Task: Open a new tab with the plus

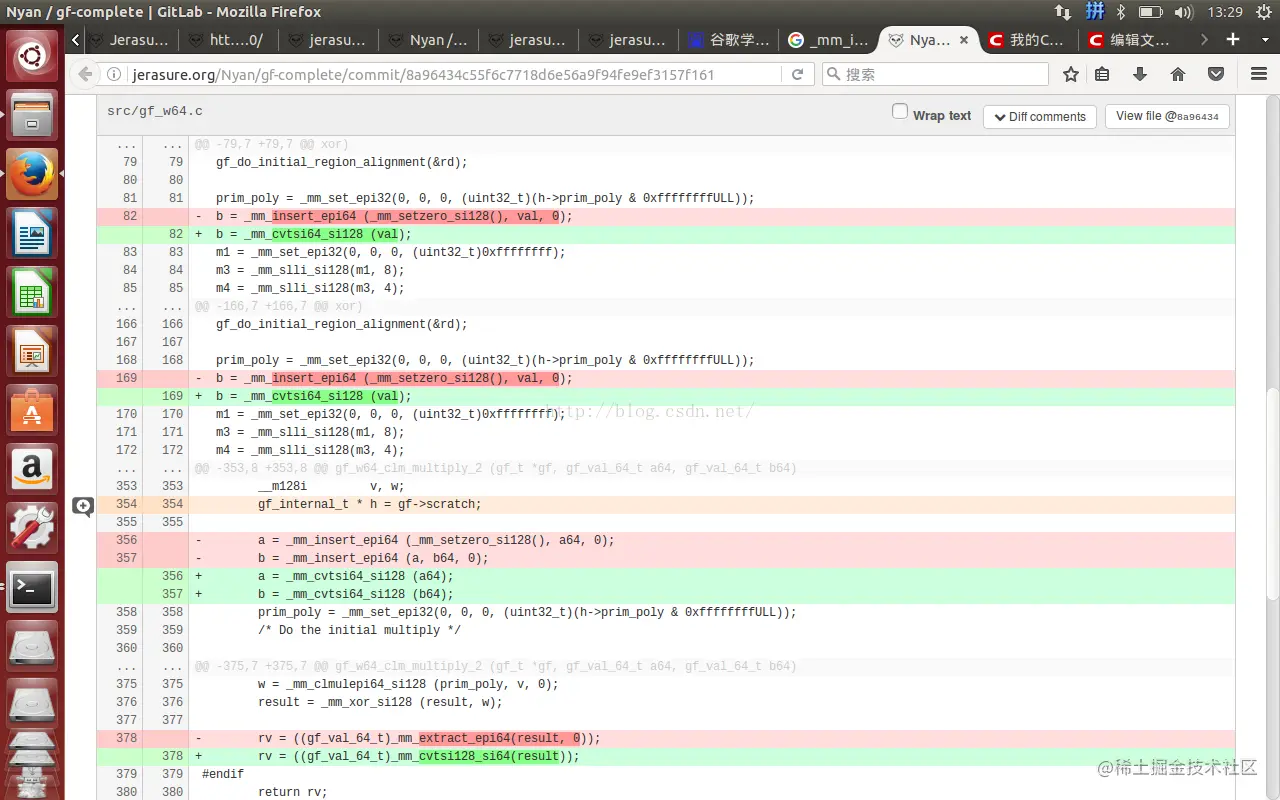Action: (x=1233, y=40)
